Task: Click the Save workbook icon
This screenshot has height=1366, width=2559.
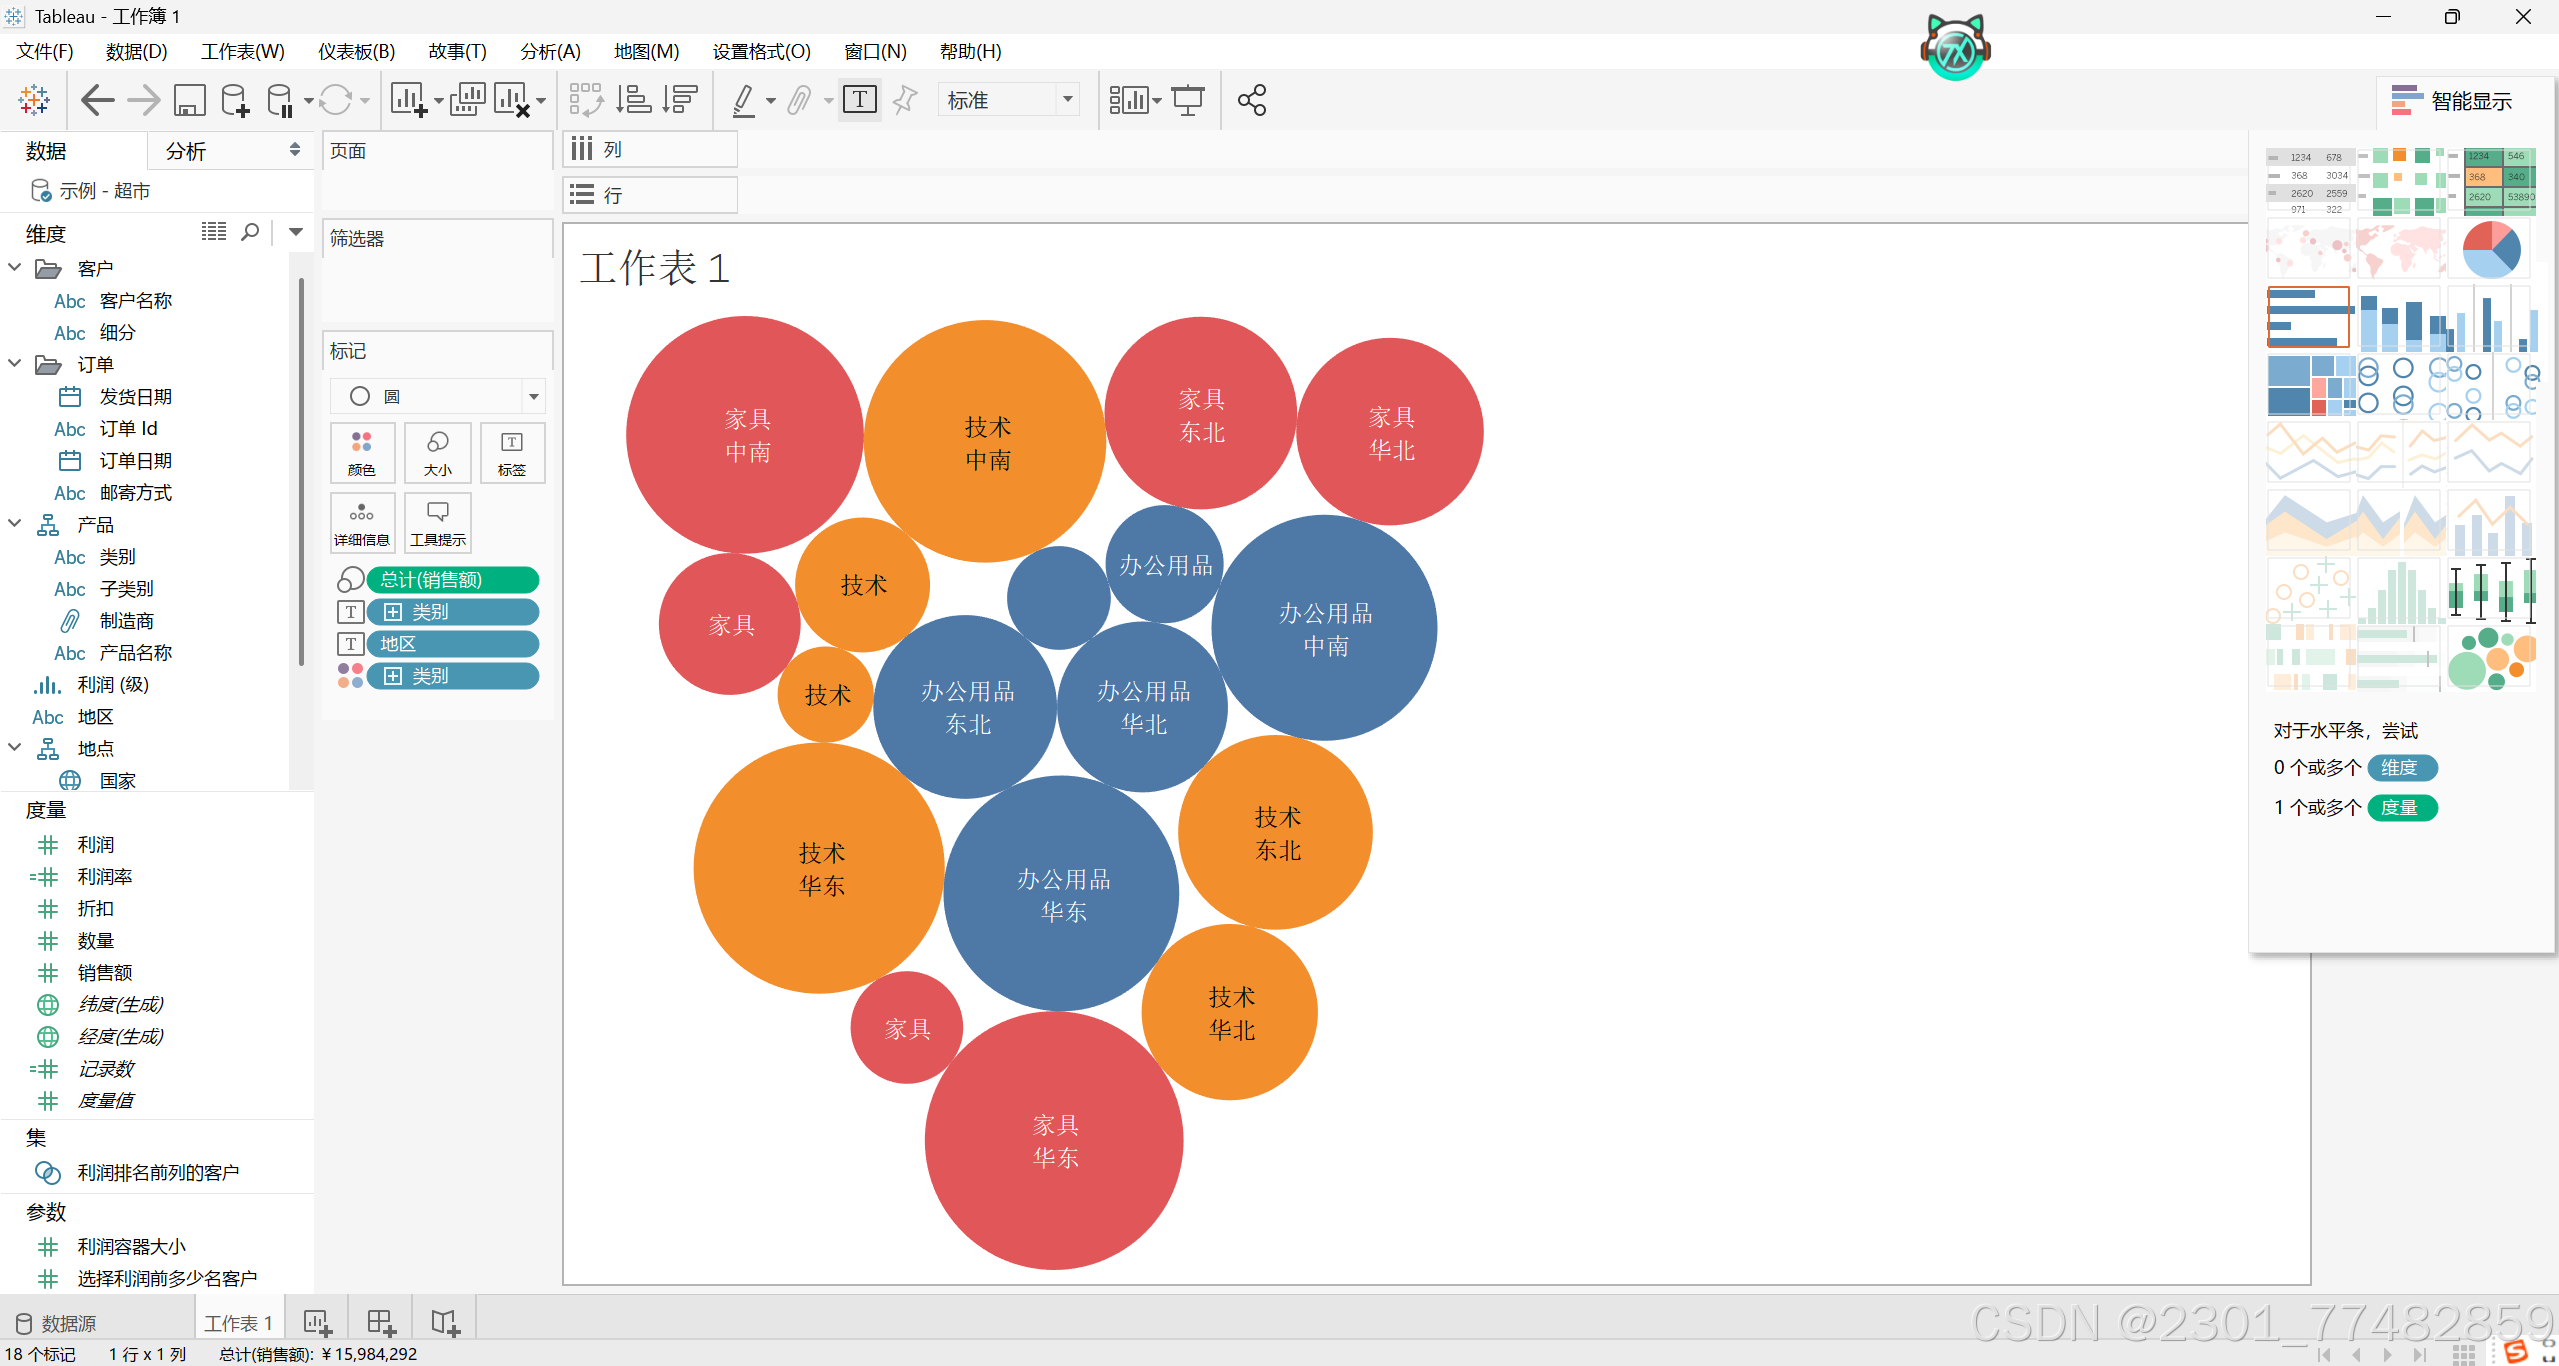Action: [189, 100]
